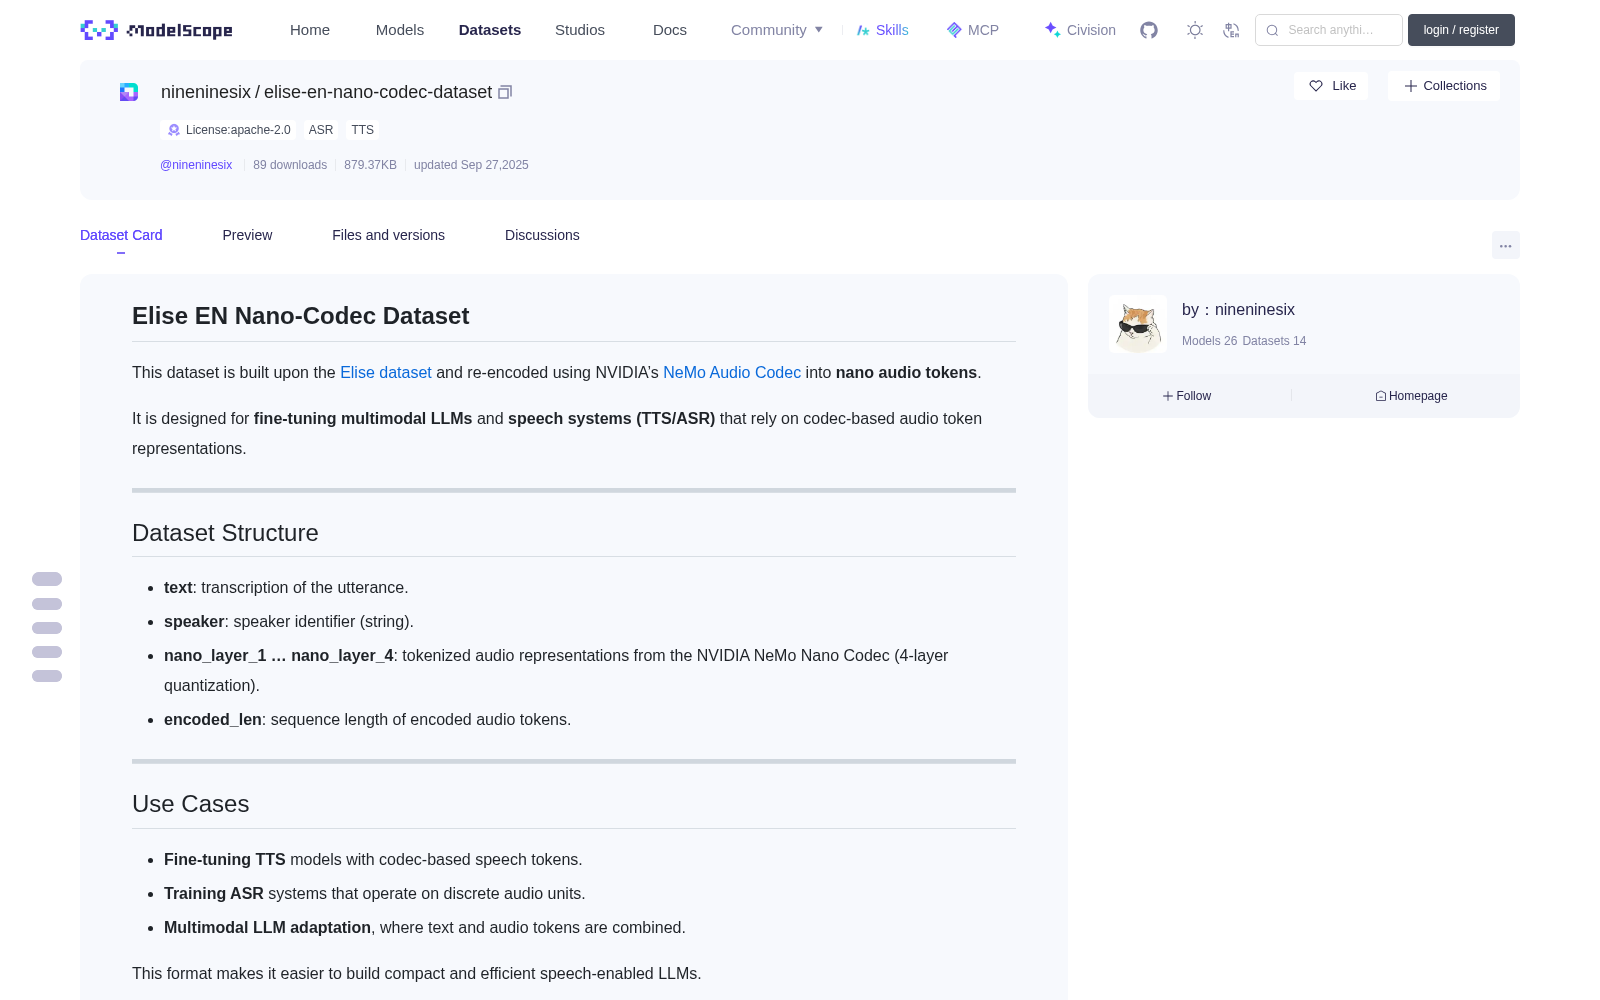
Task: Copy dataset name with the copy icon
Action: [x=505, y=92]
